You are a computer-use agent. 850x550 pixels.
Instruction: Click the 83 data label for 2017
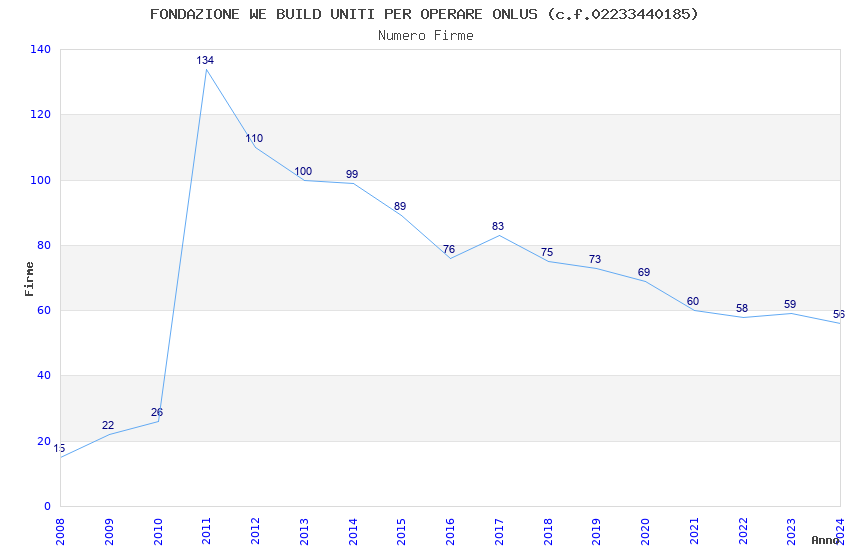point(498,226)
